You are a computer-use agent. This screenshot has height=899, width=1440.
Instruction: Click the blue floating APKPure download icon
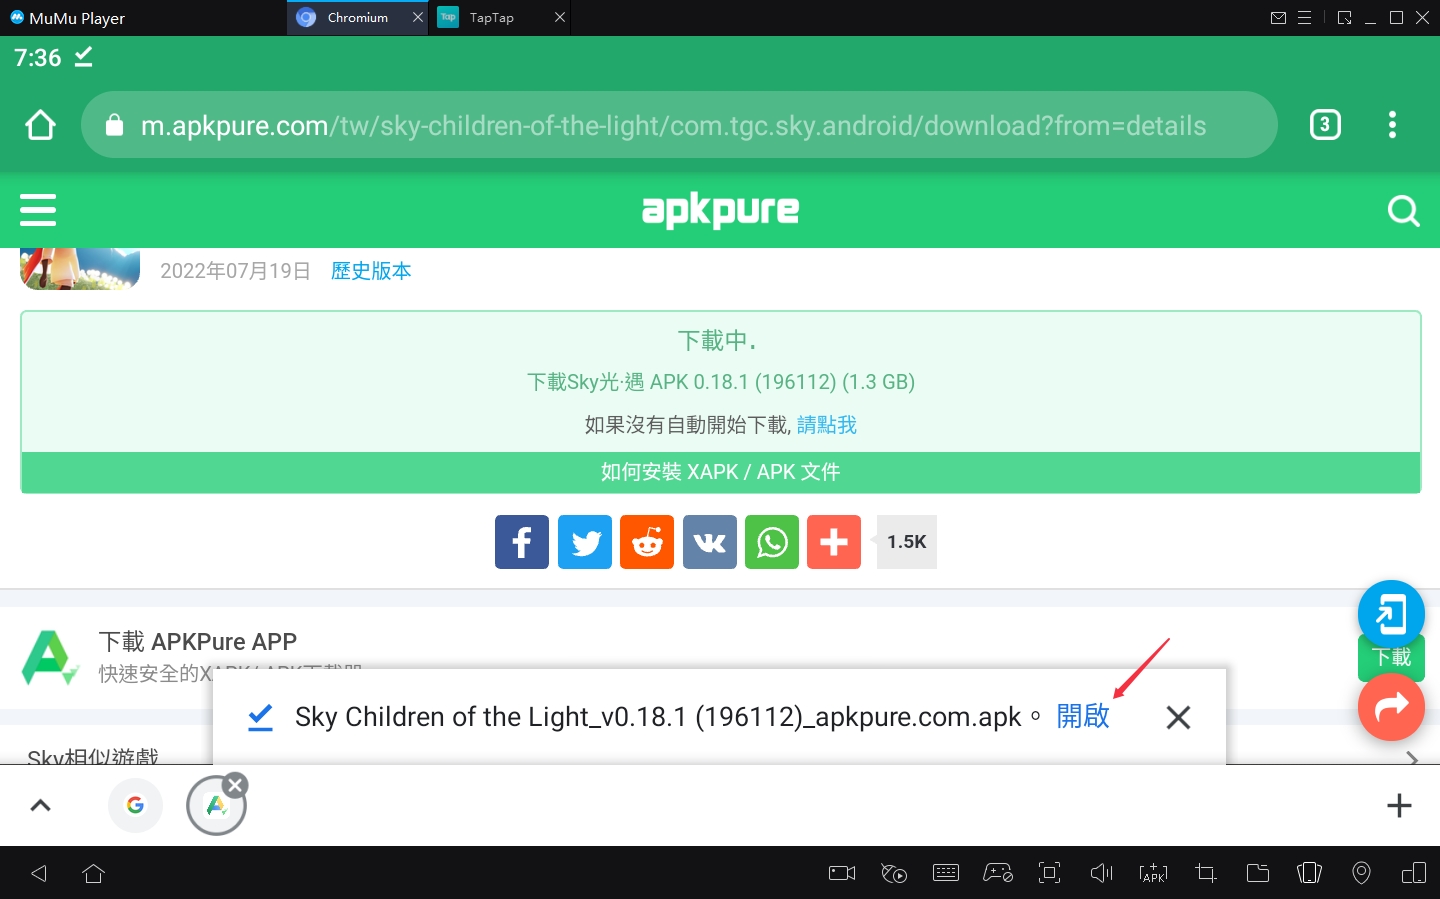1391,613
